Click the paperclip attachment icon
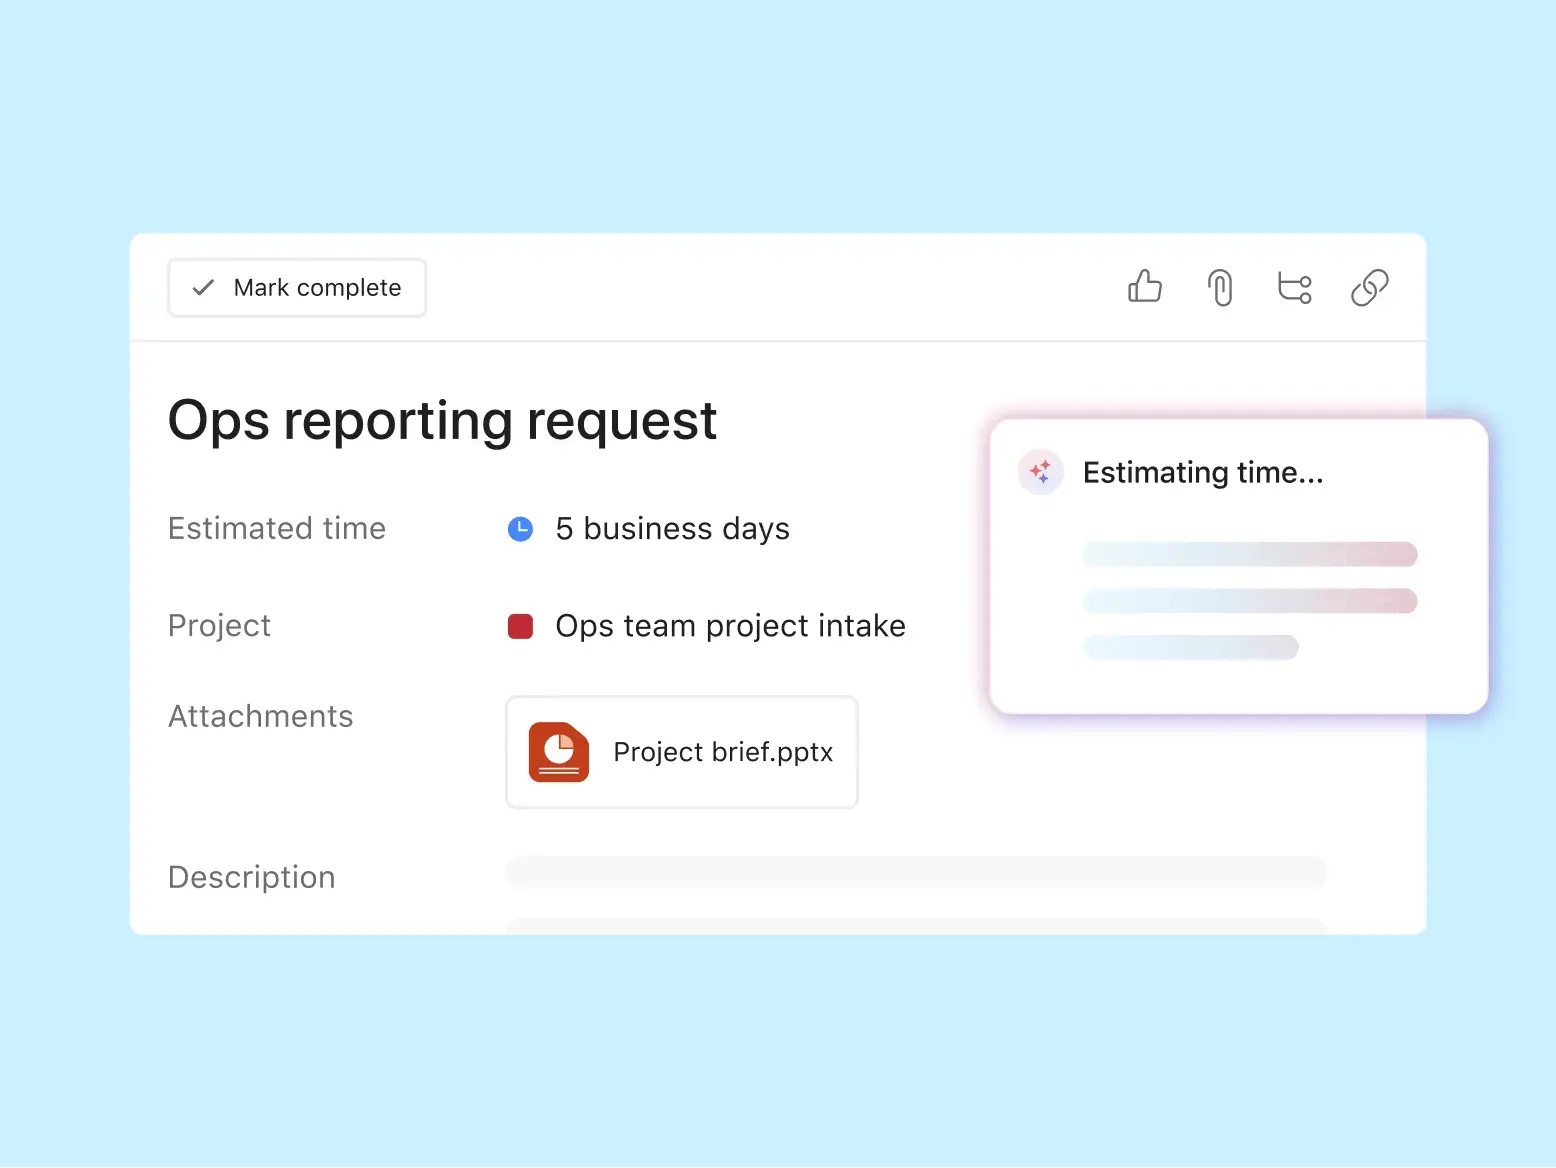 coord(1220,288)
